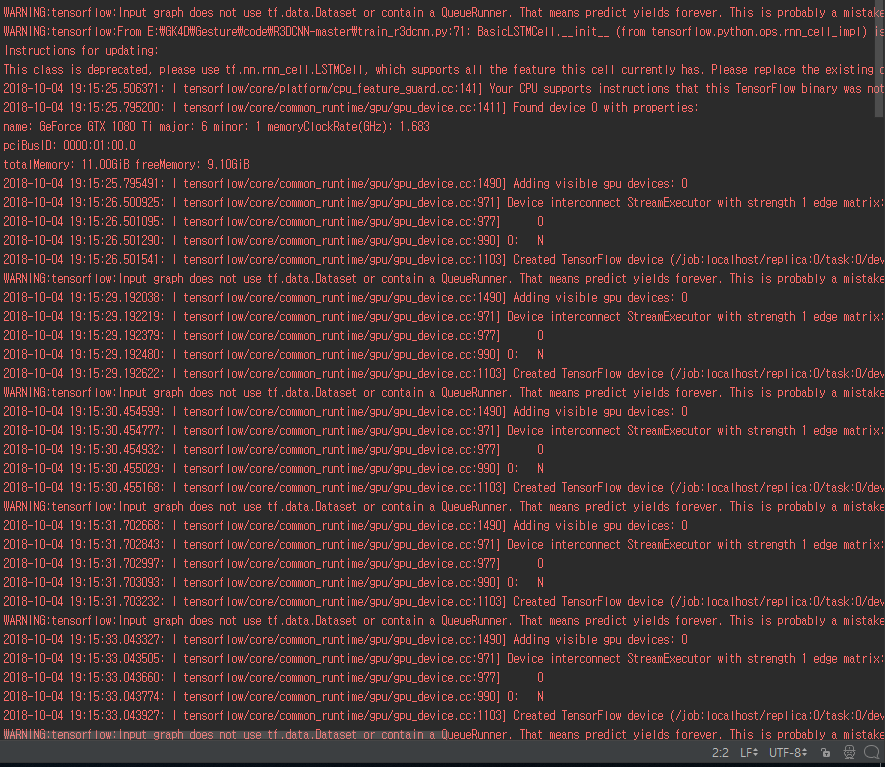Click the log line timestamped 19:15:25.795491
Screen dimensions: 885x767
point(345,183)
